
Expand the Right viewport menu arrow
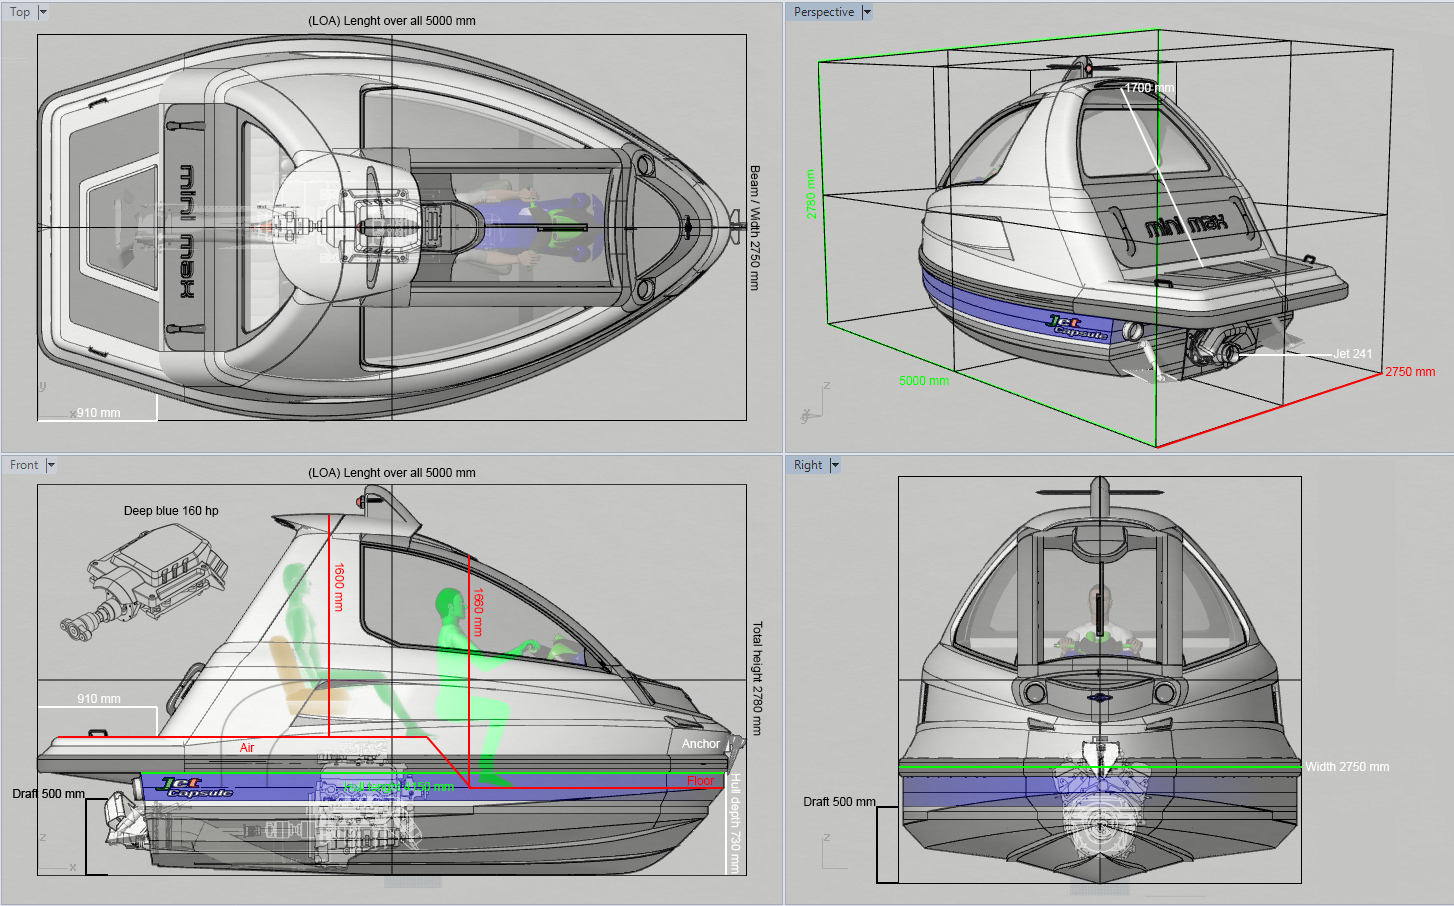(x=835, y=465)
